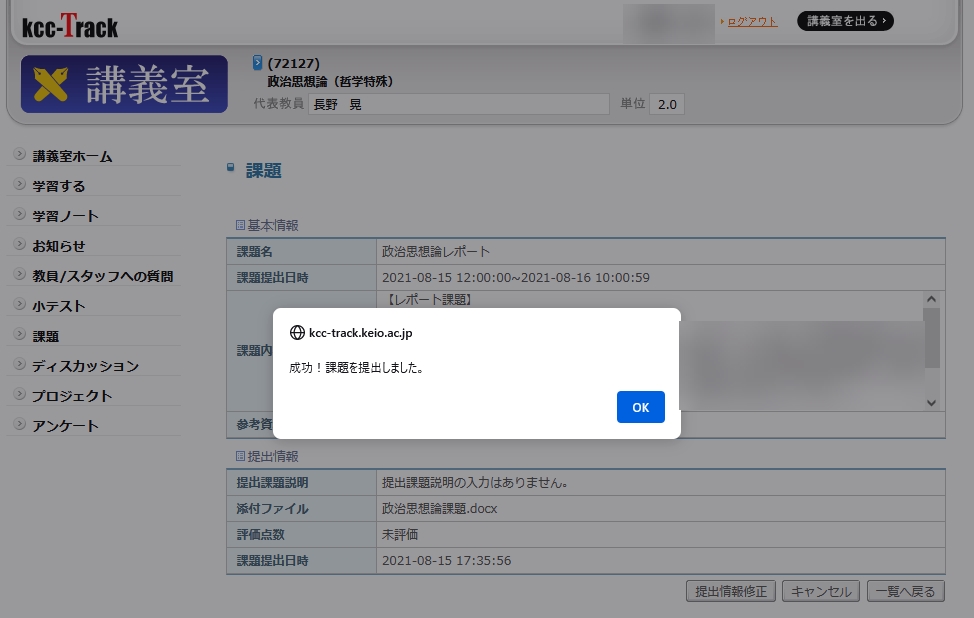Screen dimensions: 974x618
Task: Click the 講義室を出る button
Action: 845,21
